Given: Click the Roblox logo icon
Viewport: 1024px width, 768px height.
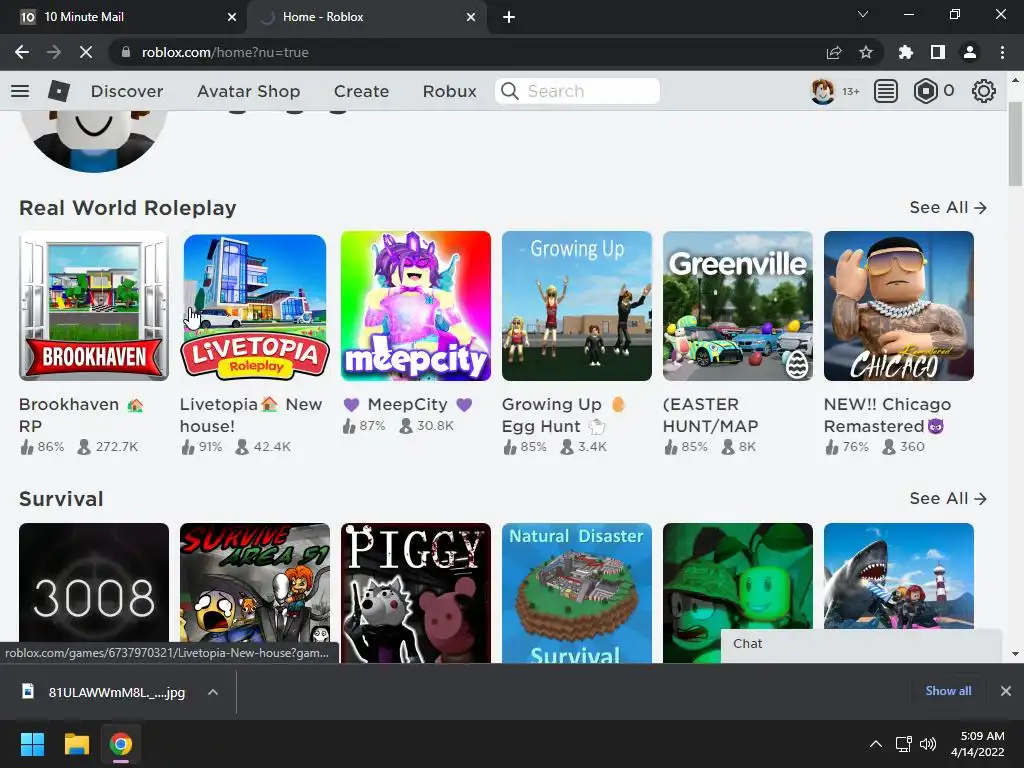Looking at the screenshot, I should pyautogui.click(x=59, y=91).
